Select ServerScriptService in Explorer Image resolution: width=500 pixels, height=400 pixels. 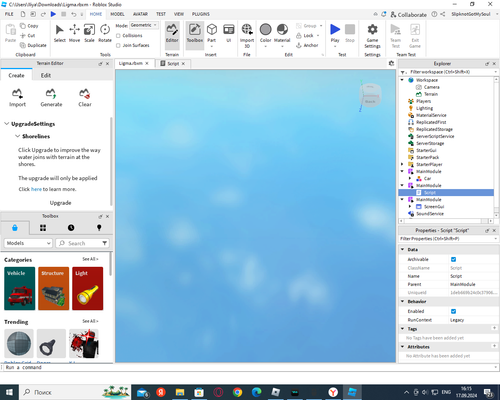(435, 136)
